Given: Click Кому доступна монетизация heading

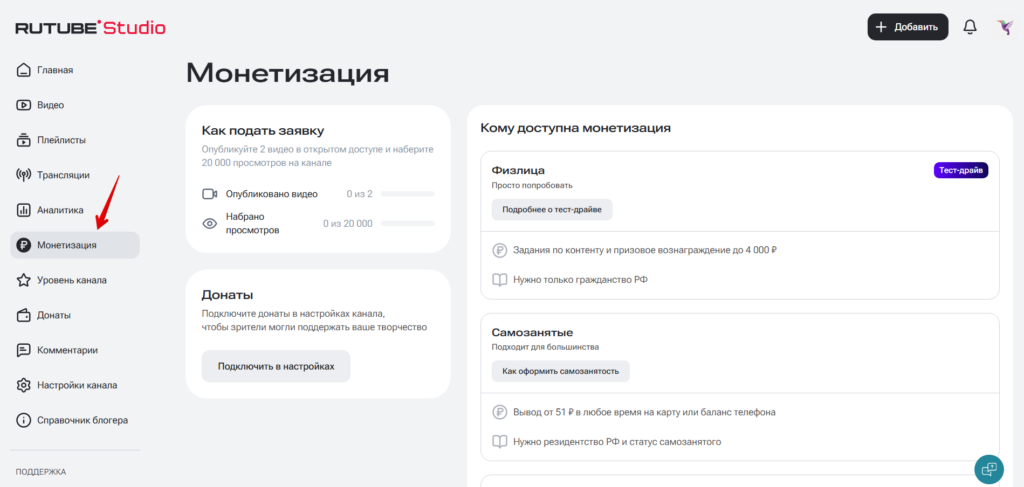Looking at the screenshot, I should pos(575,128).
